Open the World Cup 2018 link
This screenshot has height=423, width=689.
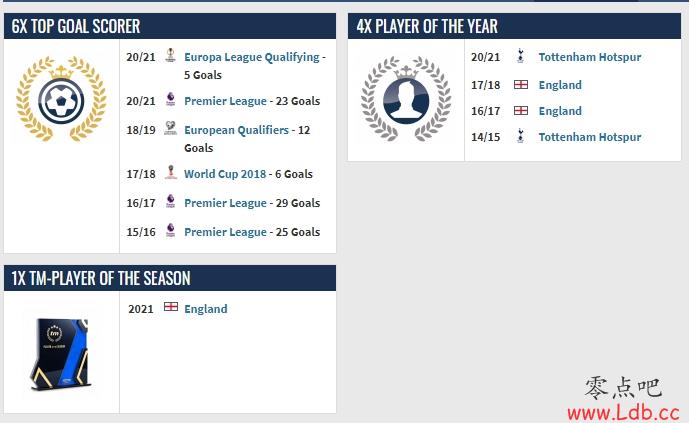[x=225, y=174]
